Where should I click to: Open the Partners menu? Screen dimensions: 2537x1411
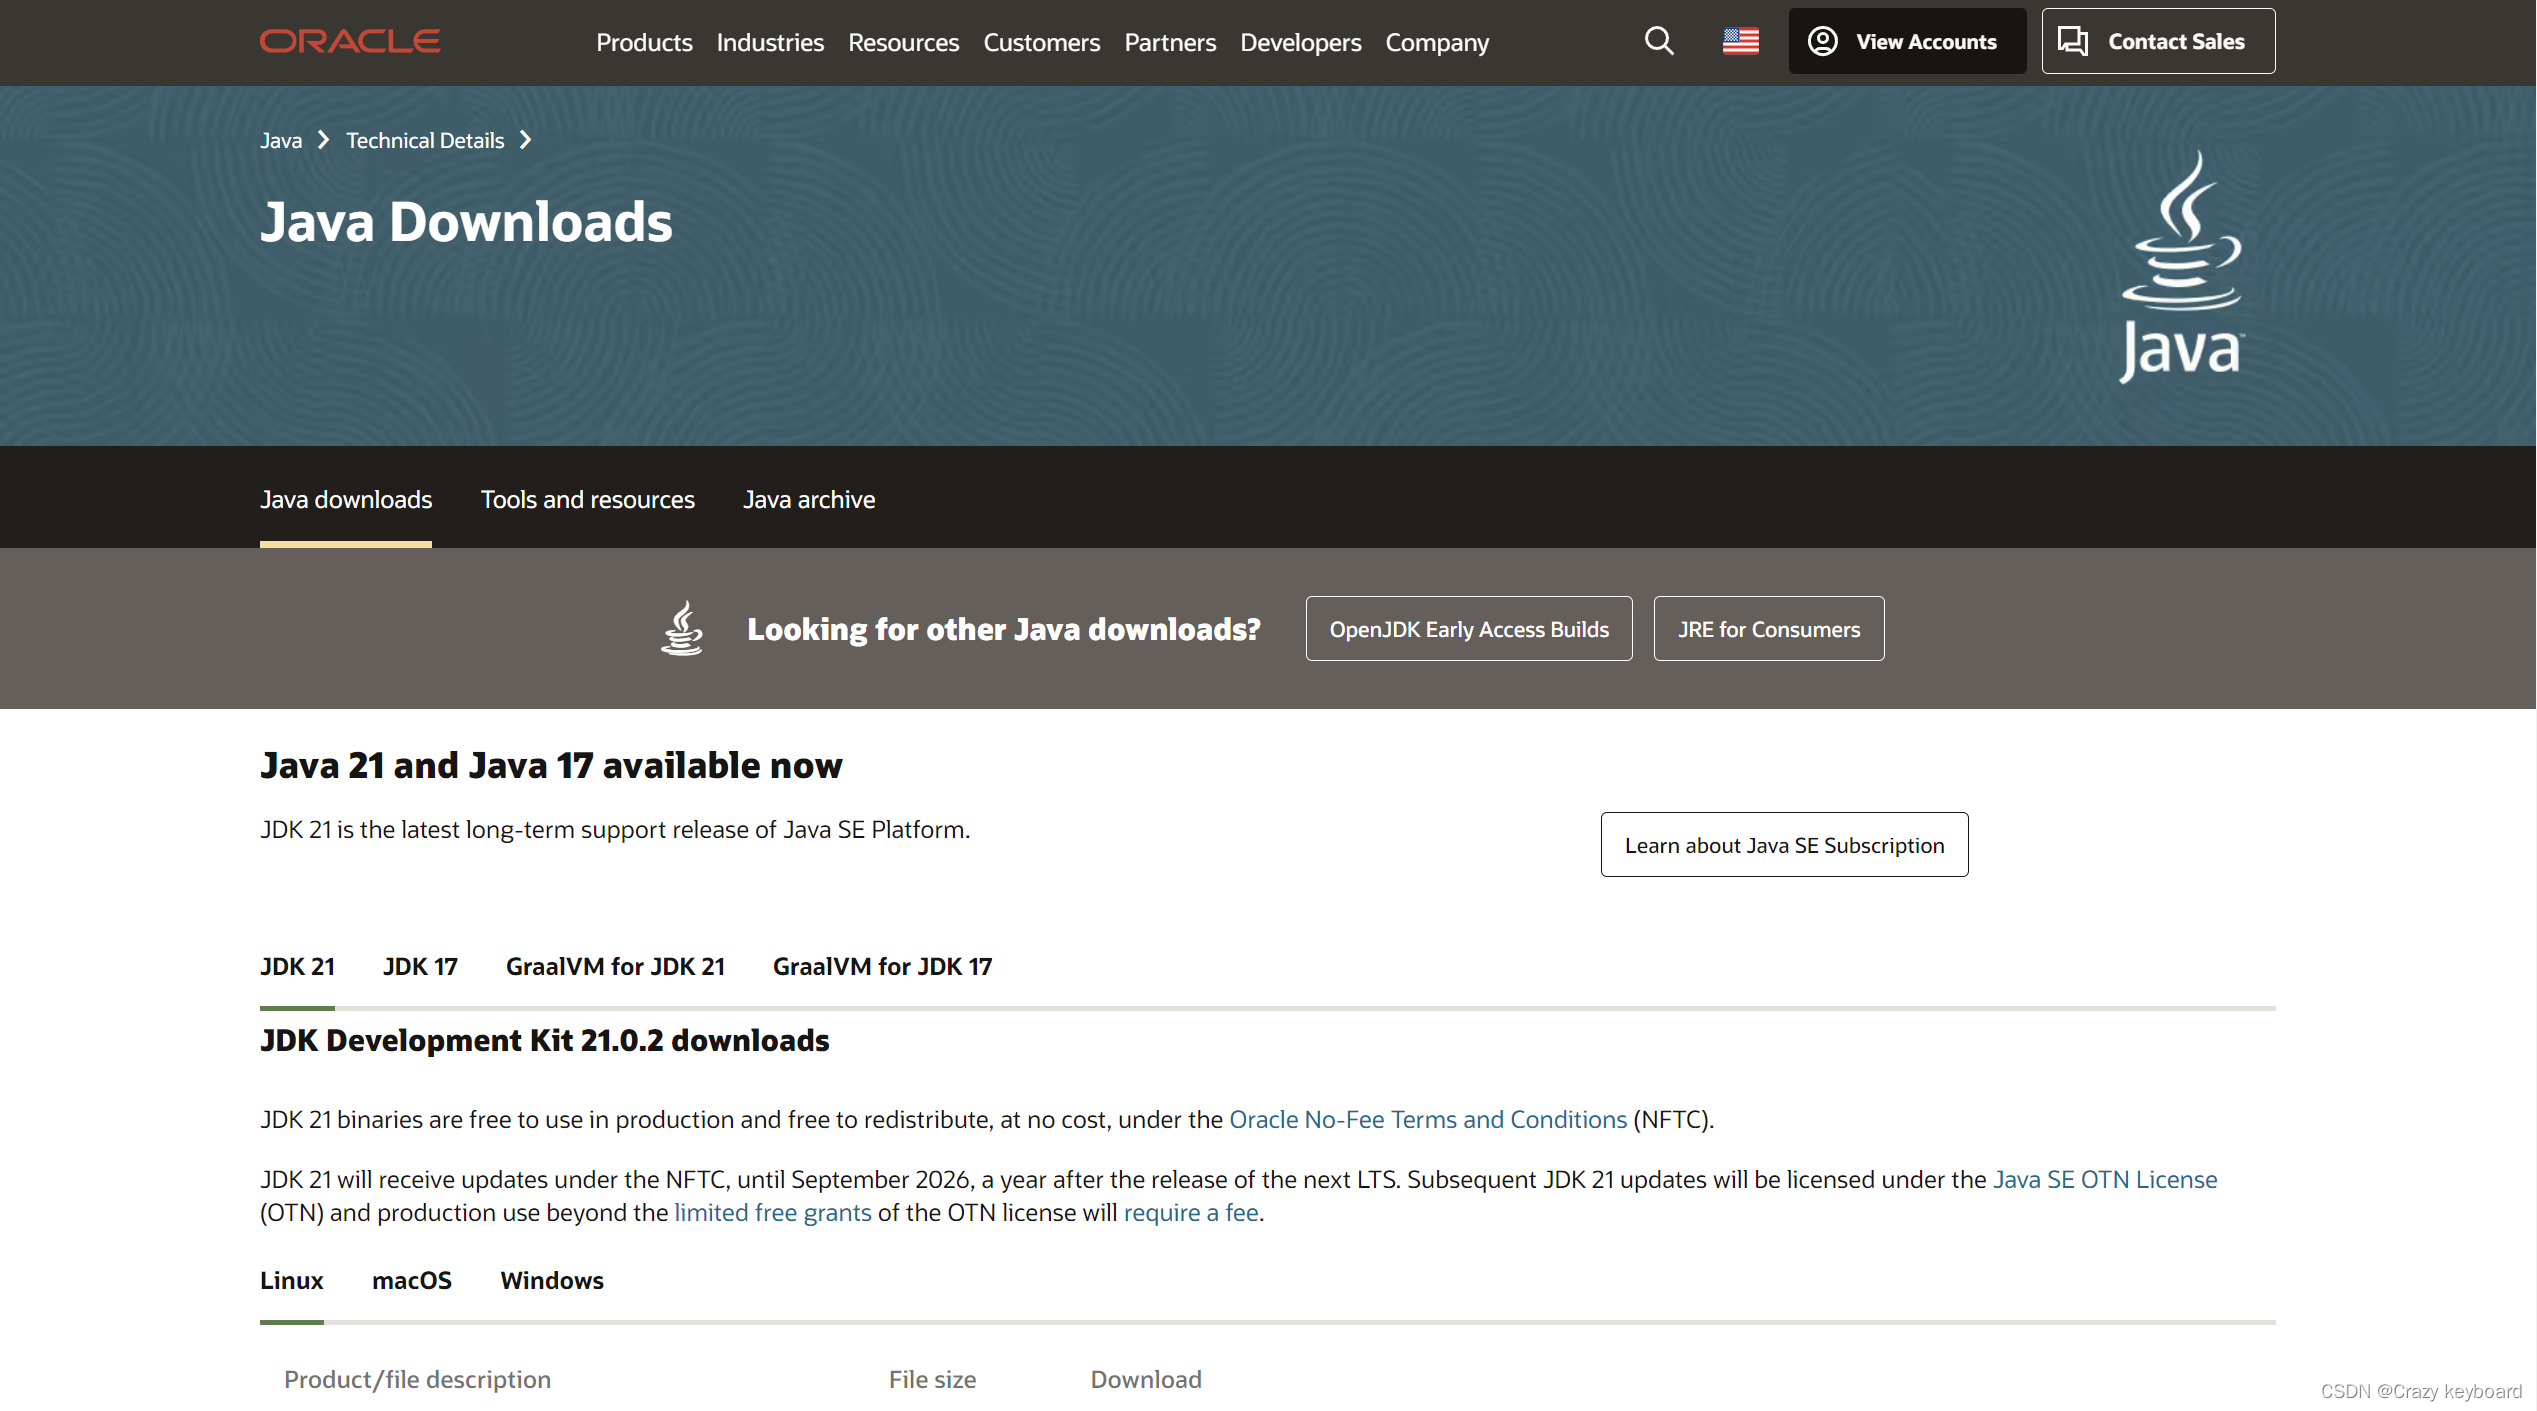1170,42
